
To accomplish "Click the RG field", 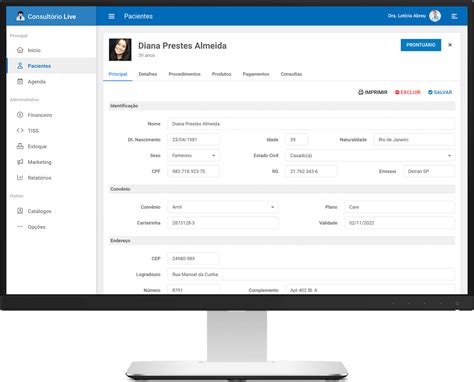I will pos(311,171).
